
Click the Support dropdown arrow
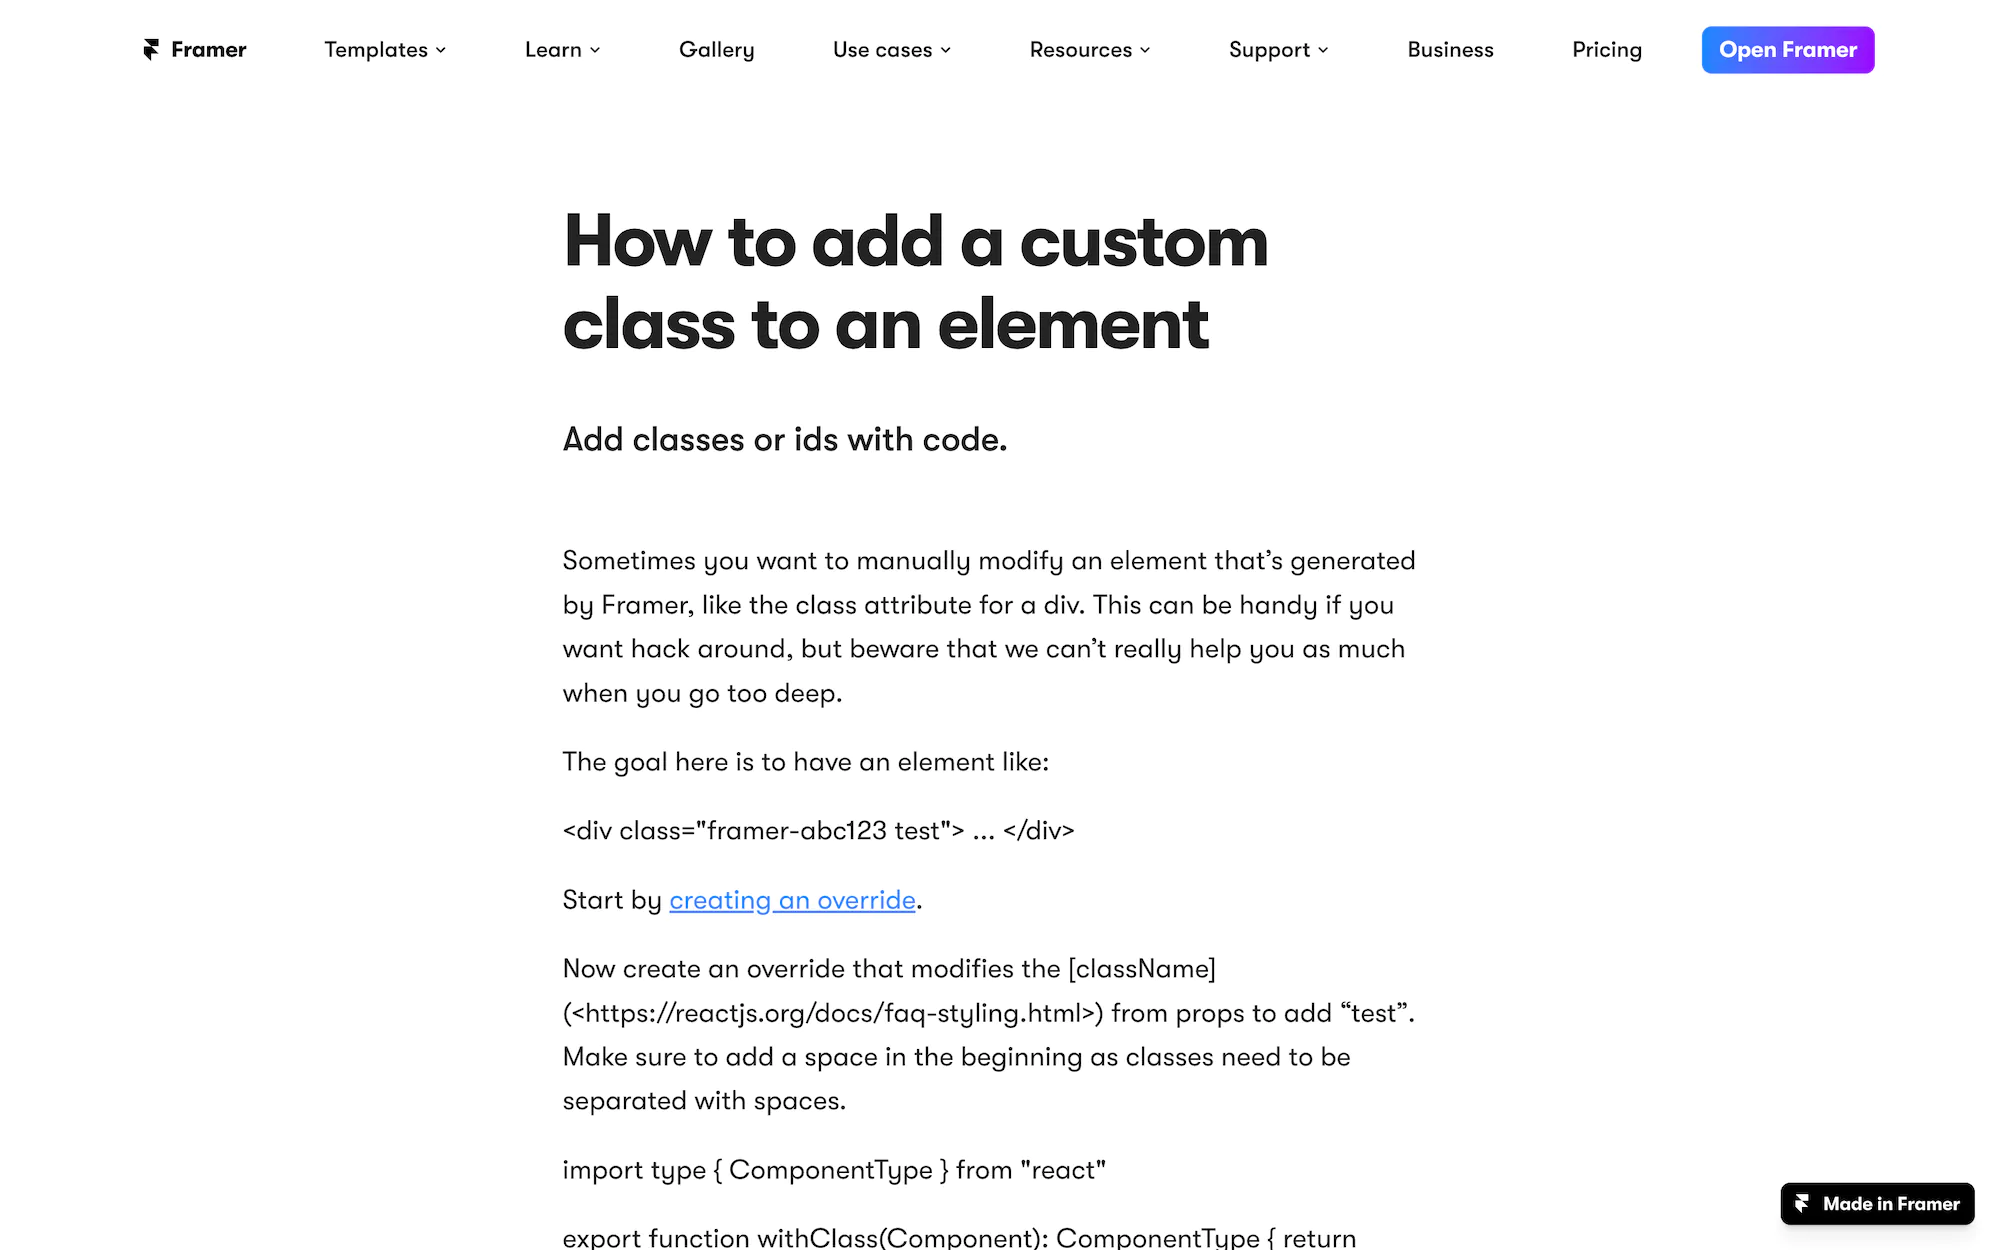(1326, 50)
